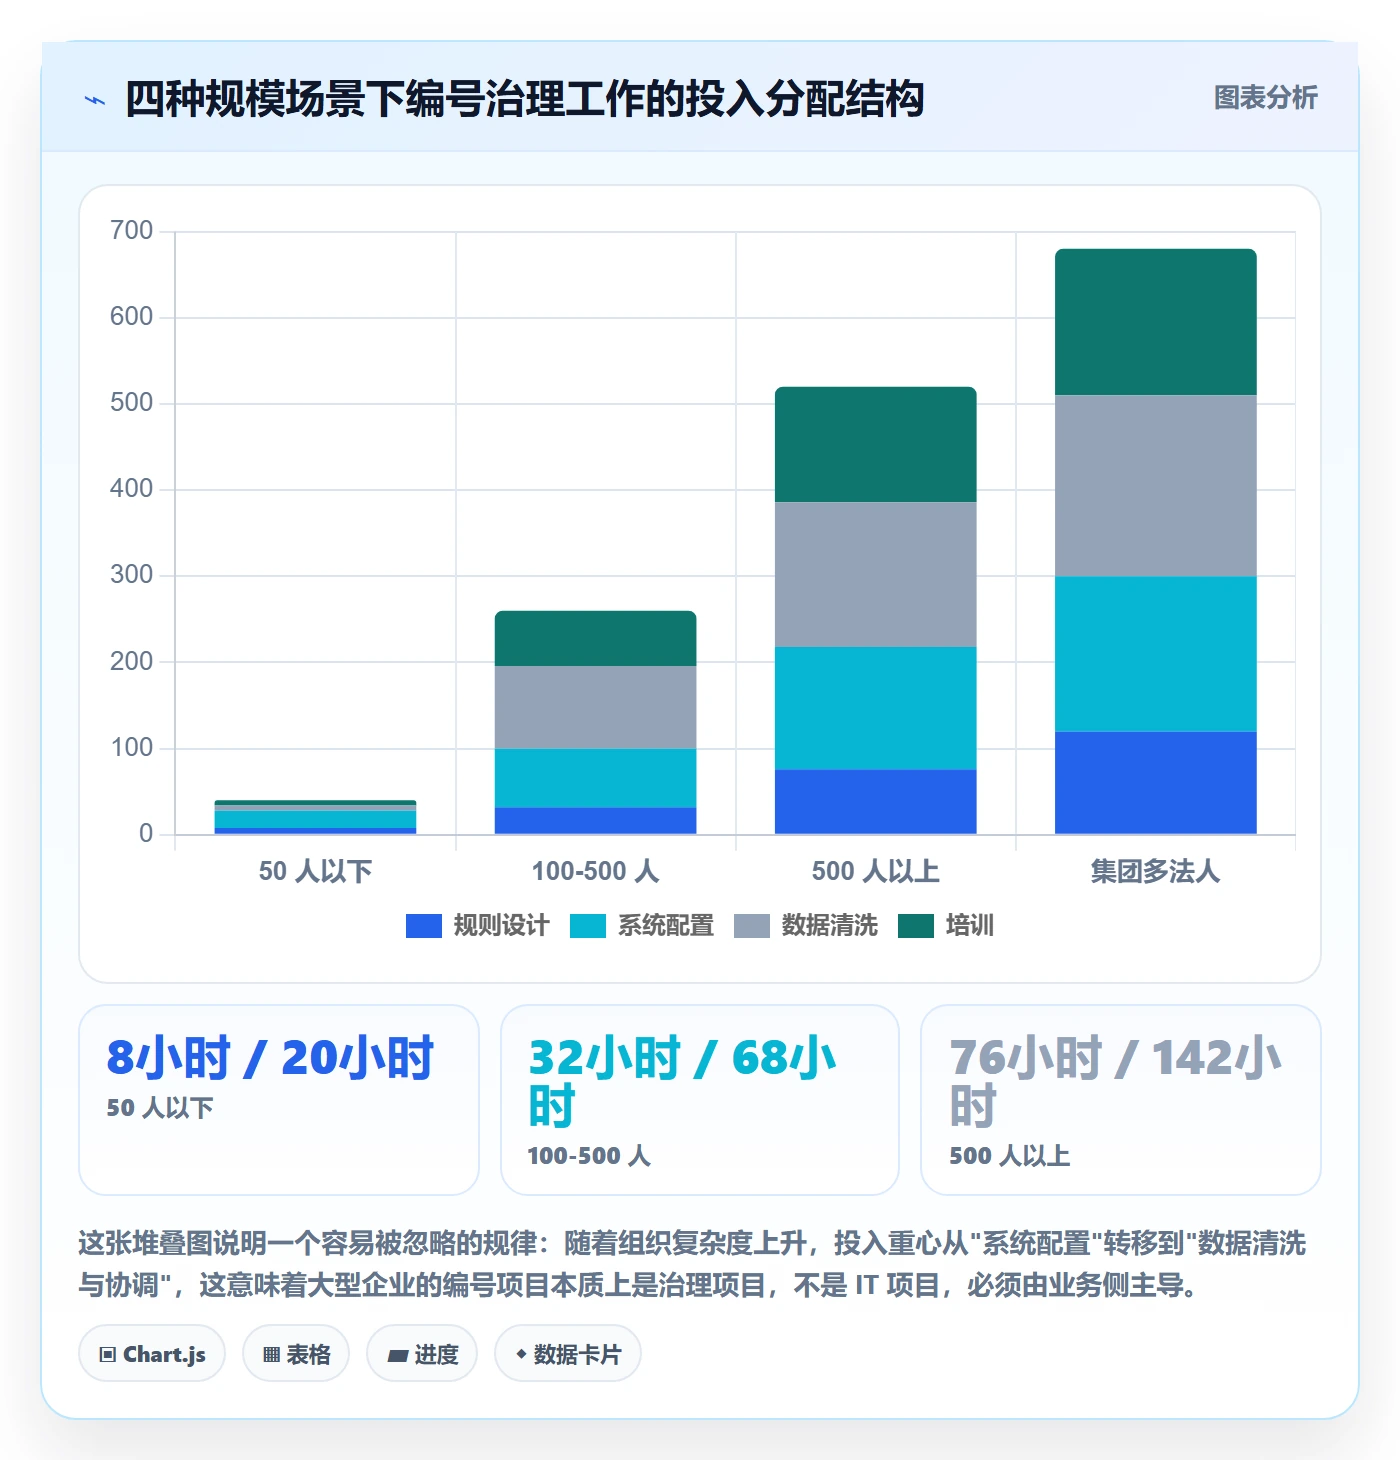
Task: Select the Chart.js tag chip
Action: tap(152, 1354)
